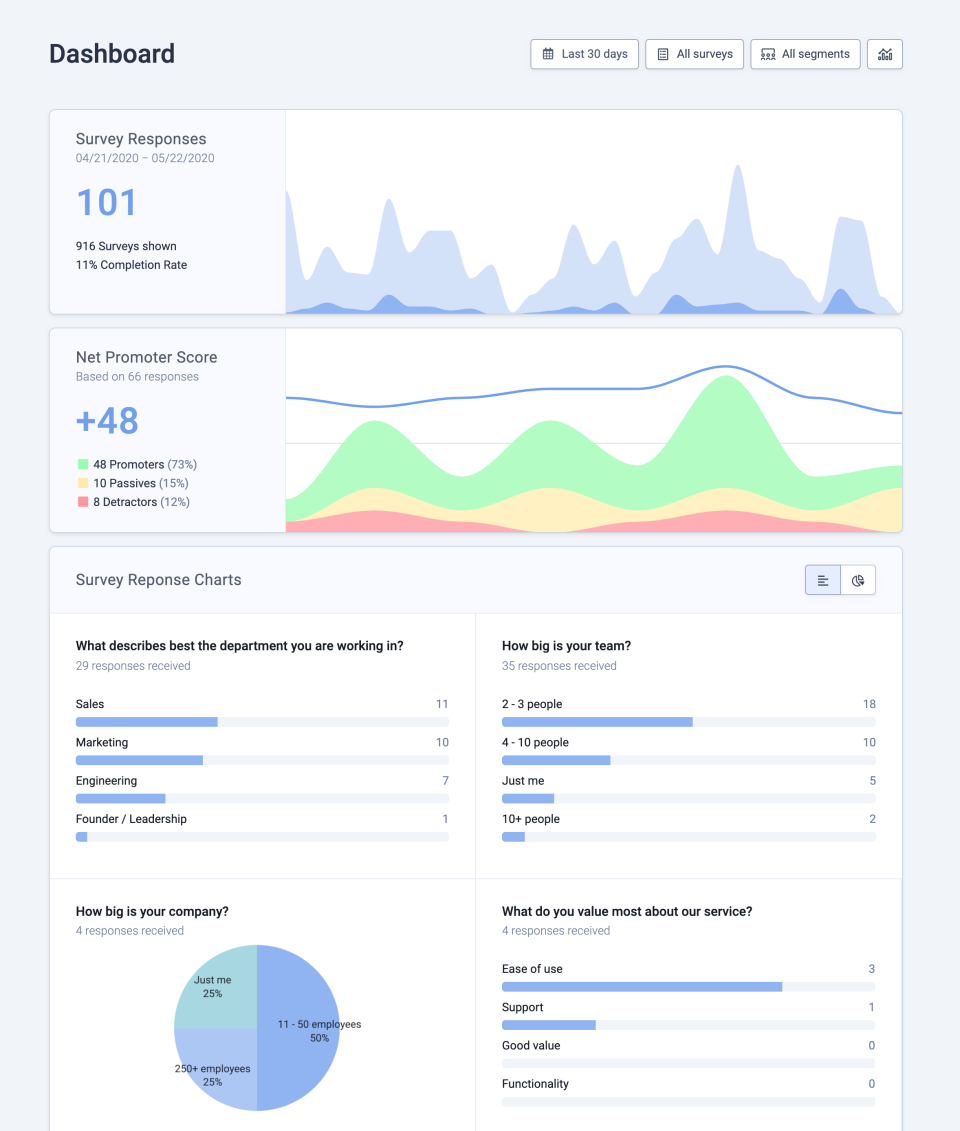The image size is (960, 1131).
Task: Click the Ease of use progress bar
Action: [x=688, y=987]
